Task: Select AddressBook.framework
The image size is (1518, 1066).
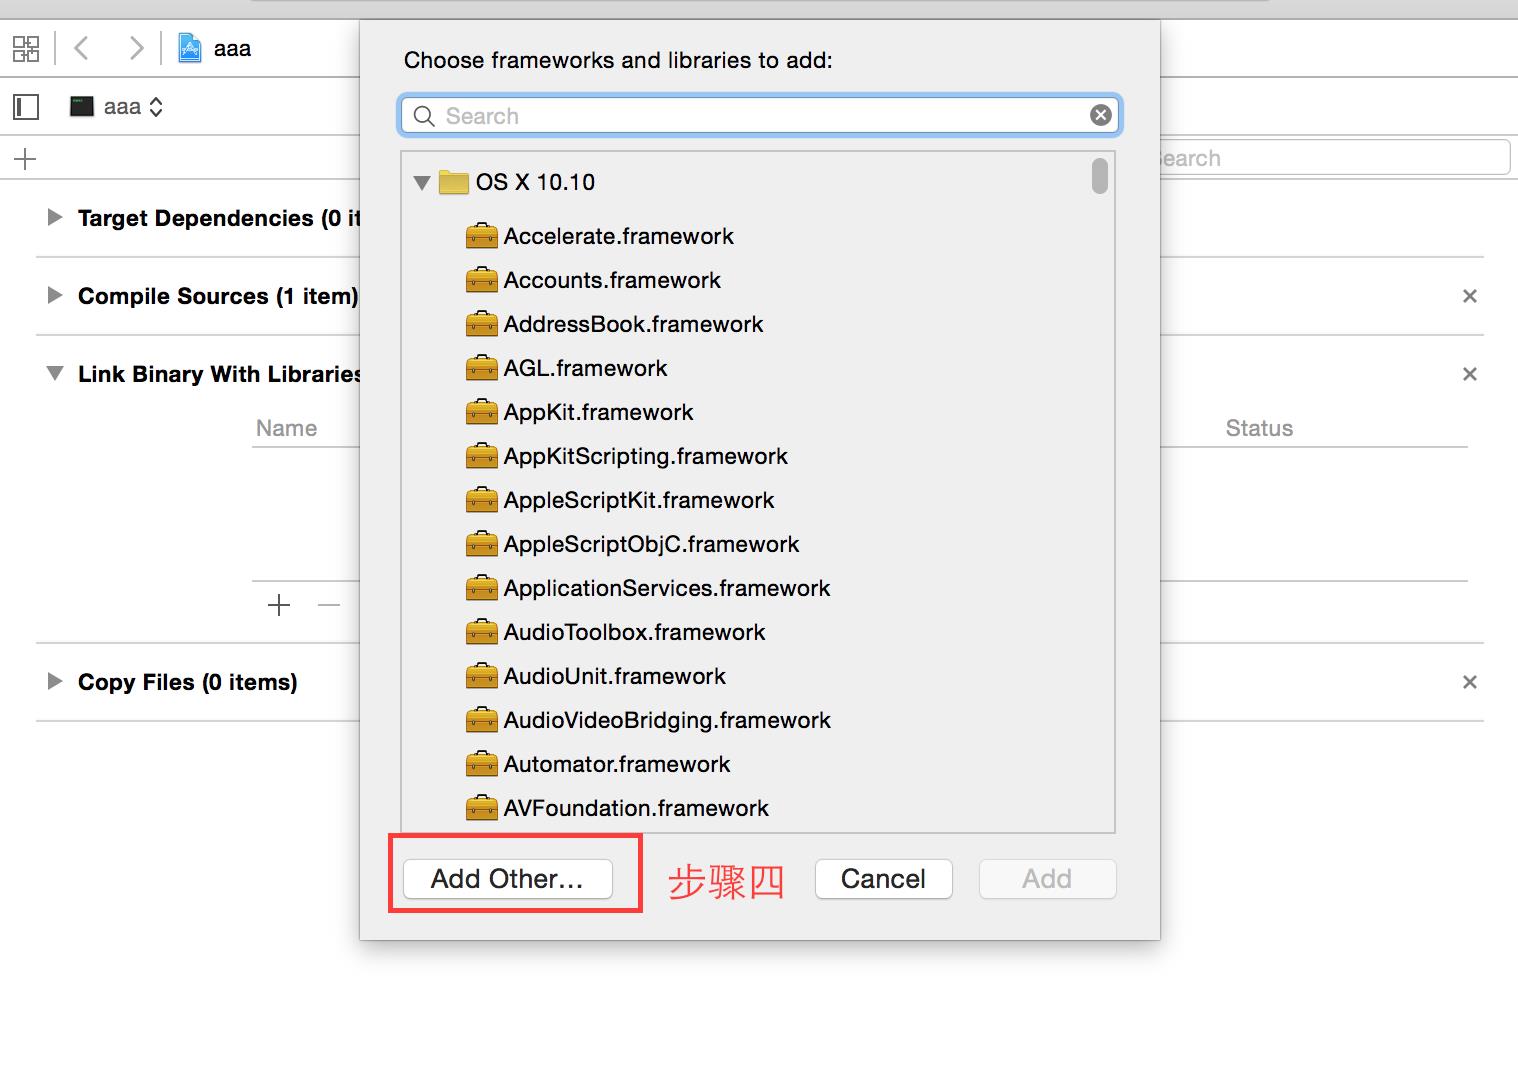Action: coord(633,324)
